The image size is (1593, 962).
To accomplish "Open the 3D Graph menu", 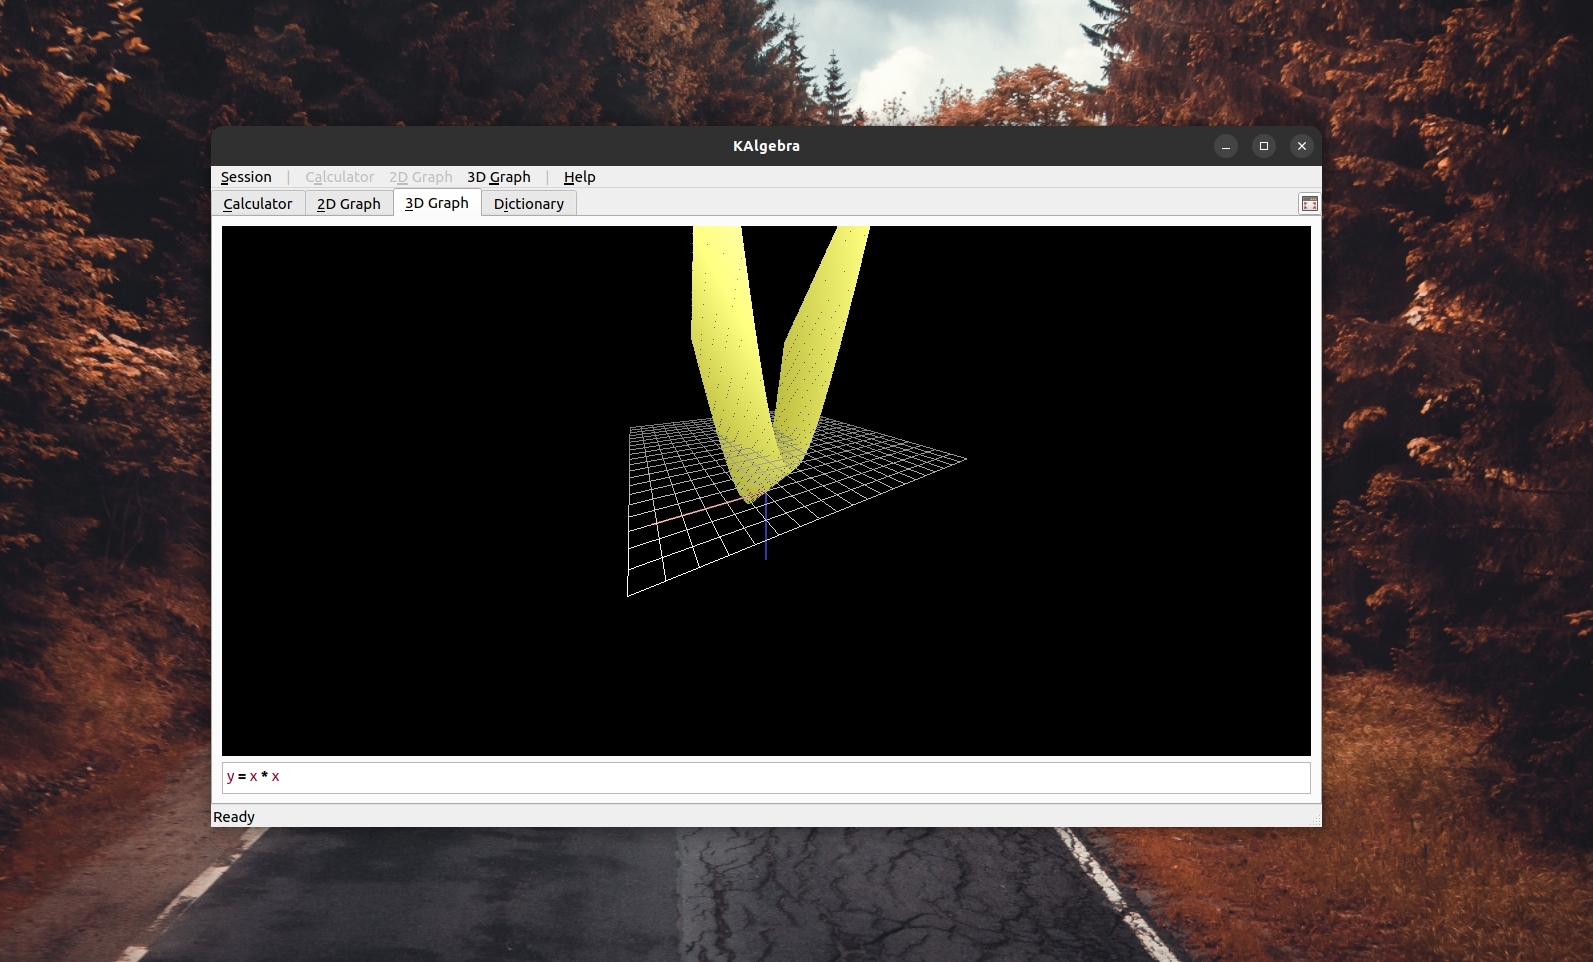I will click(499, 177).
